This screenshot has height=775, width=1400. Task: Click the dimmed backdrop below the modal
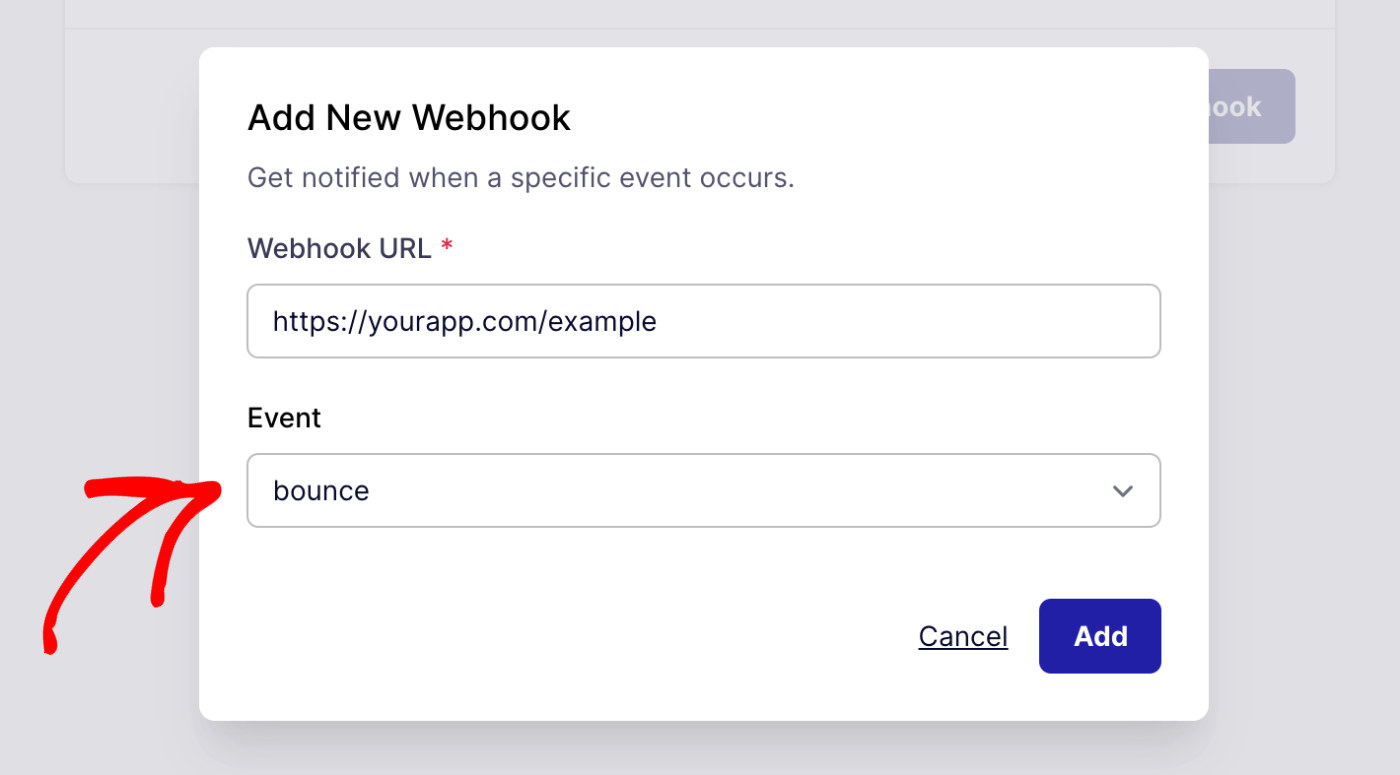click(x=700, y=750)
